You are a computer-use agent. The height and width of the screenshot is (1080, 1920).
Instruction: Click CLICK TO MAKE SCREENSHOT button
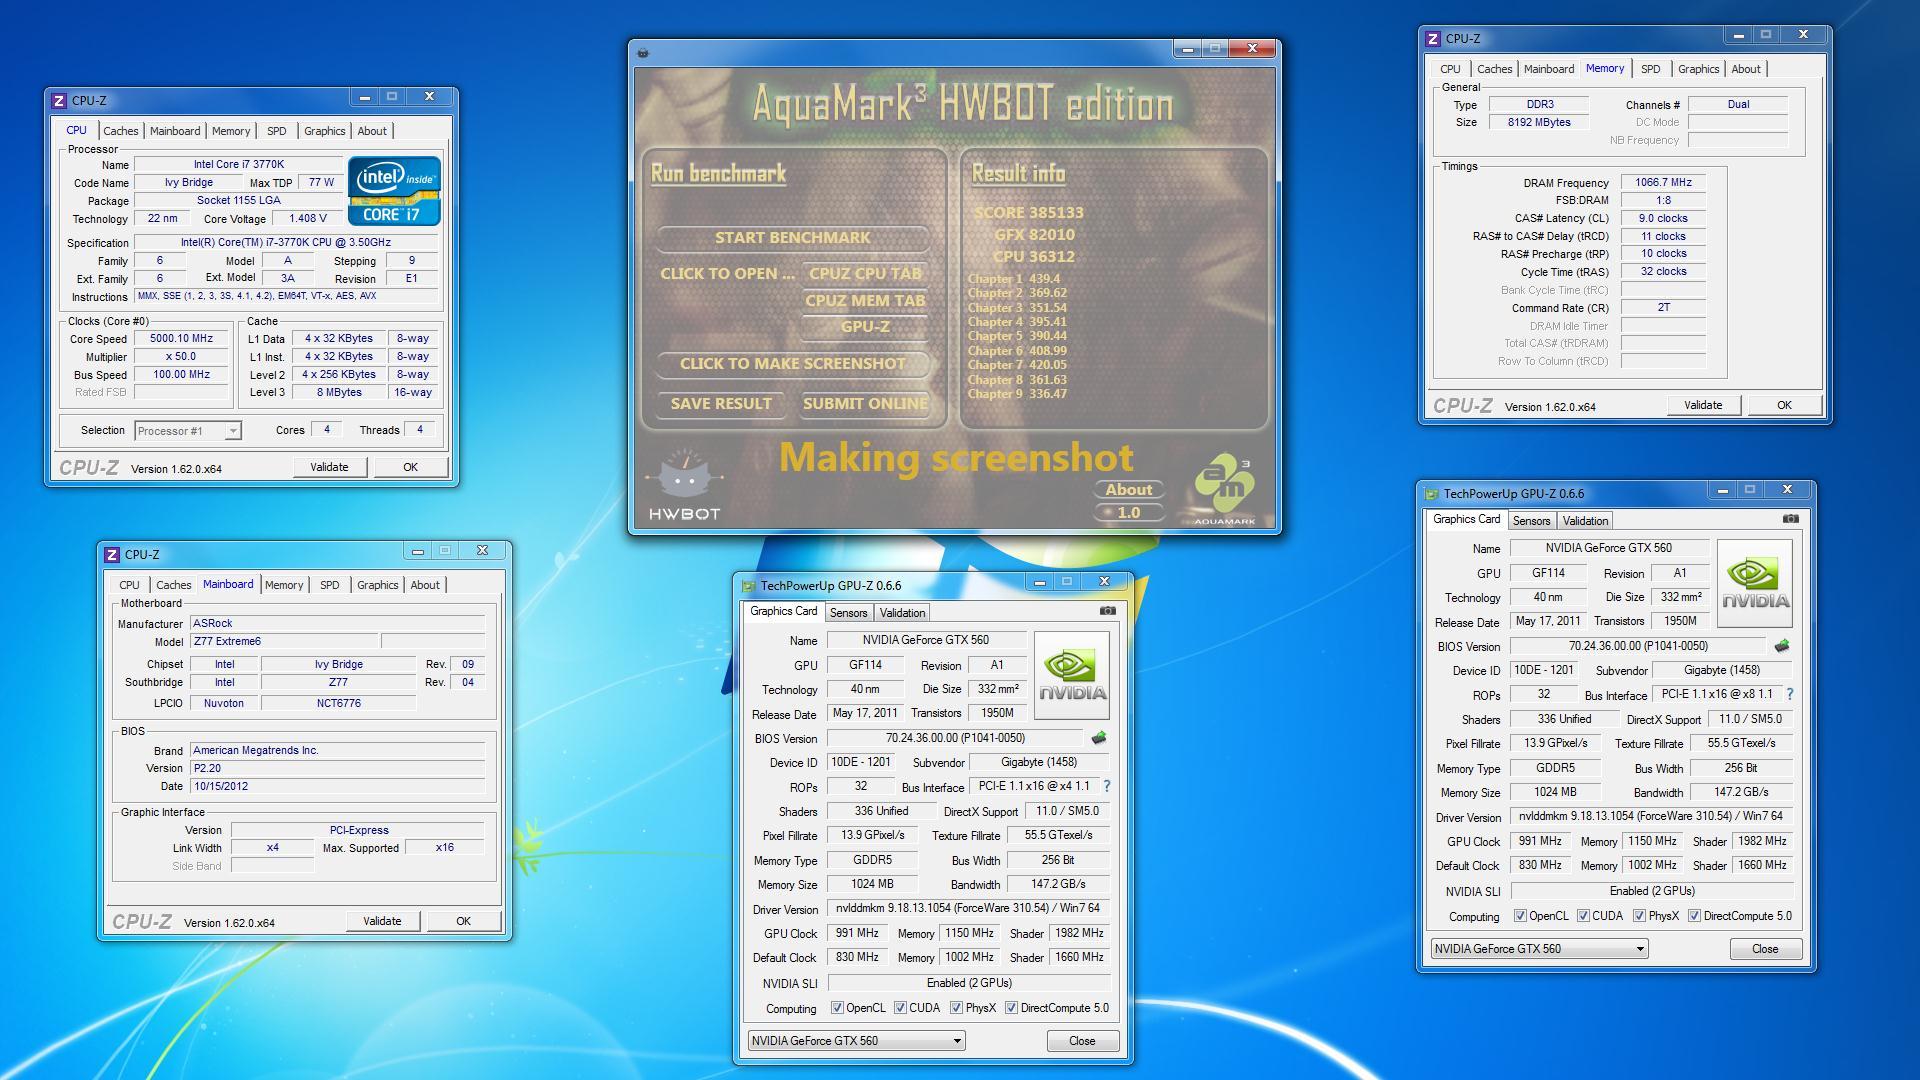click(x=793, y=364)
